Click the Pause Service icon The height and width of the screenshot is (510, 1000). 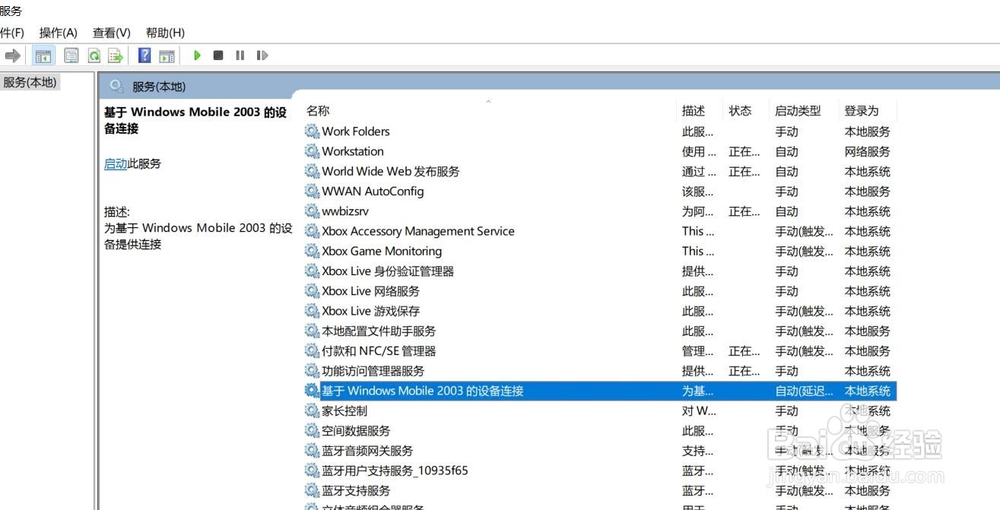coord(240,55)
